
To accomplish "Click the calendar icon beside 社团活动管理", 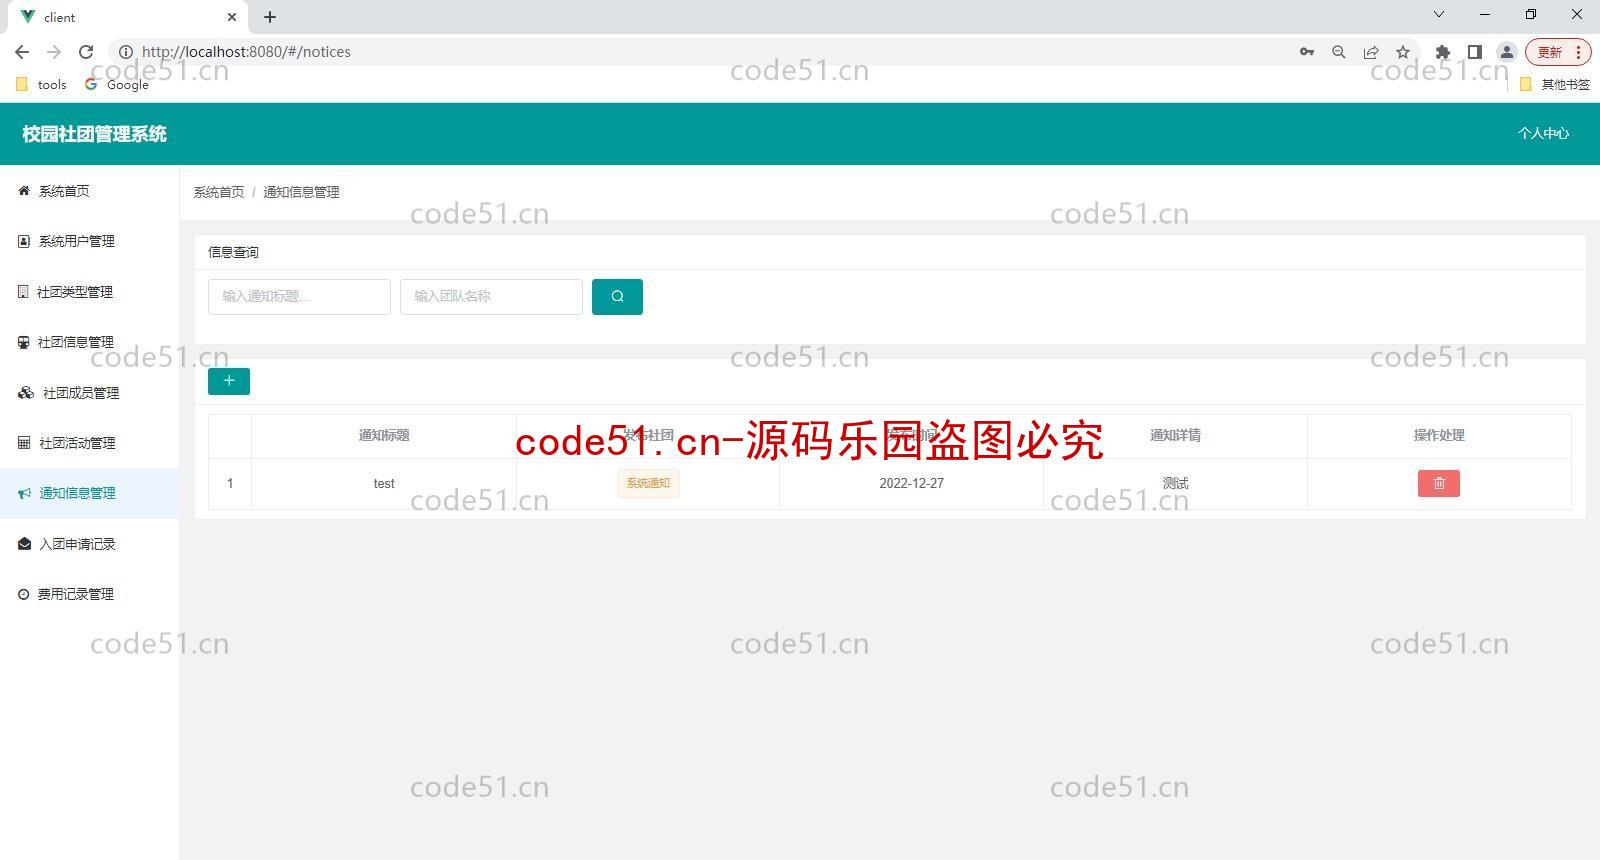I will pos(24,443).
